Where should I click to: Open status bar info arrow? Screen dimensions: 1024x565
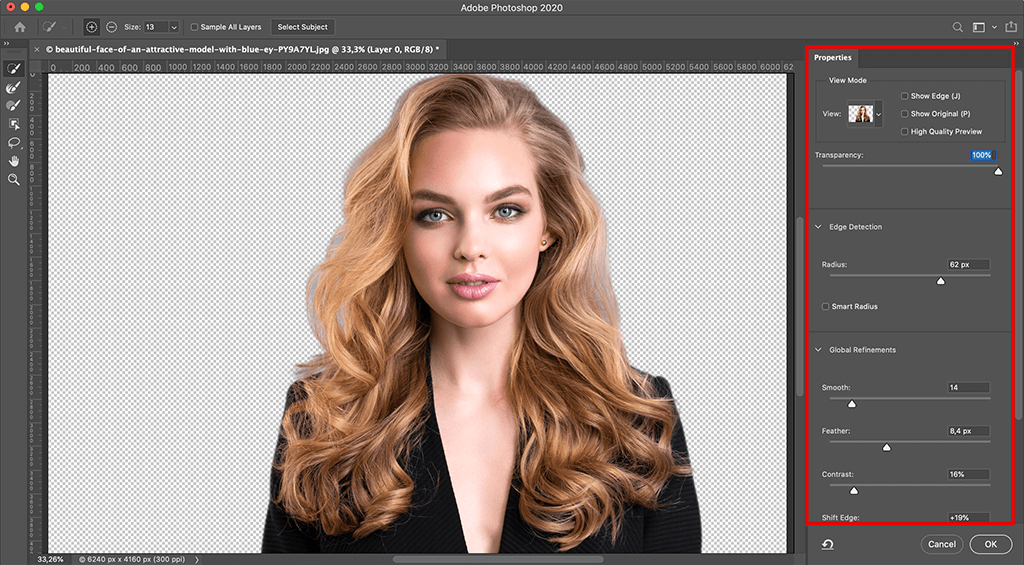tap(197, 560)
